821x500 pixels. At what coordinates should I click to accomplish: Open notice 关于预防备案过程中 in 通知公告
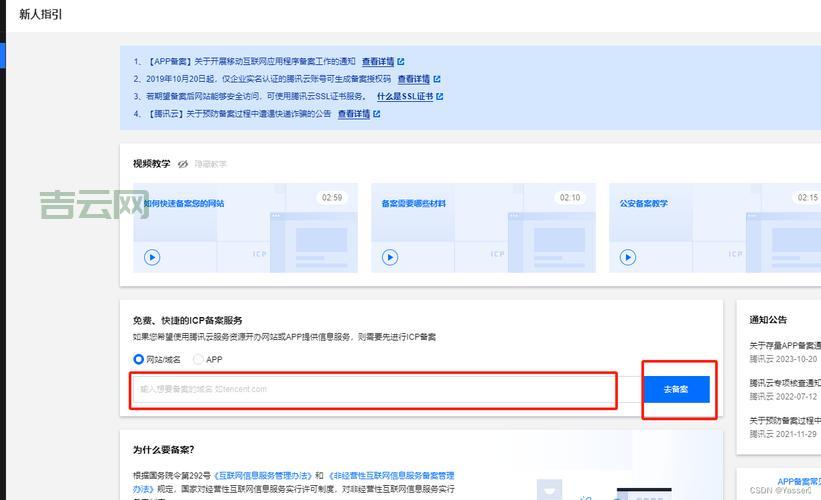(x=785, y=420)
